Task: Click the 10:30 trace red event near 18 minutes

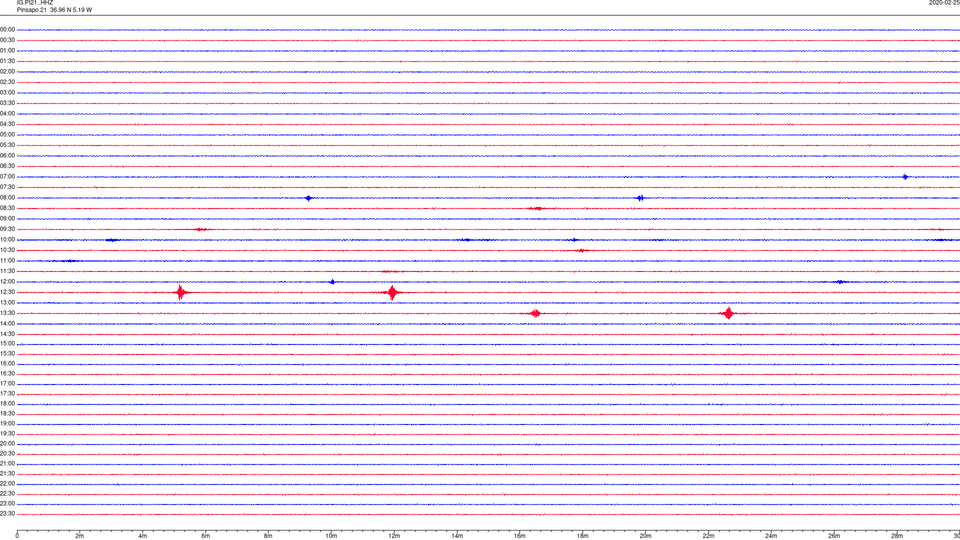Action: [582, 250]
